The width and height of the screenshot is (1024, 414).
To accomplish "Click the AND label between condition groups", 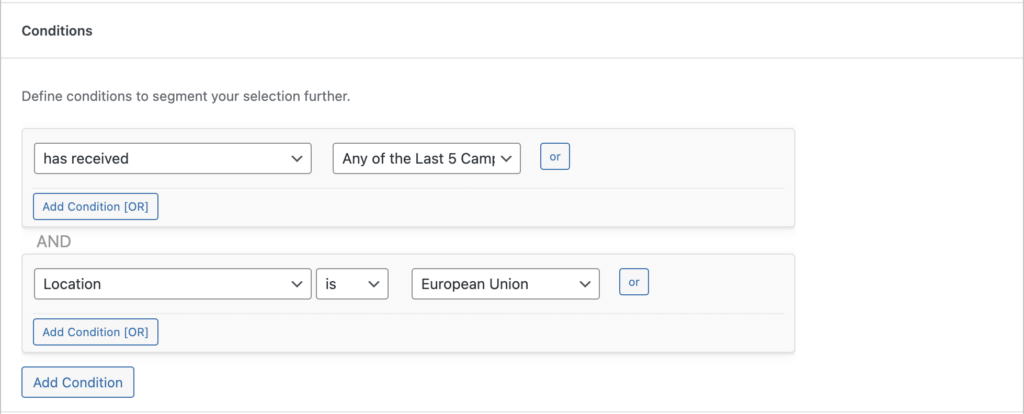I will tap(56, 241).
